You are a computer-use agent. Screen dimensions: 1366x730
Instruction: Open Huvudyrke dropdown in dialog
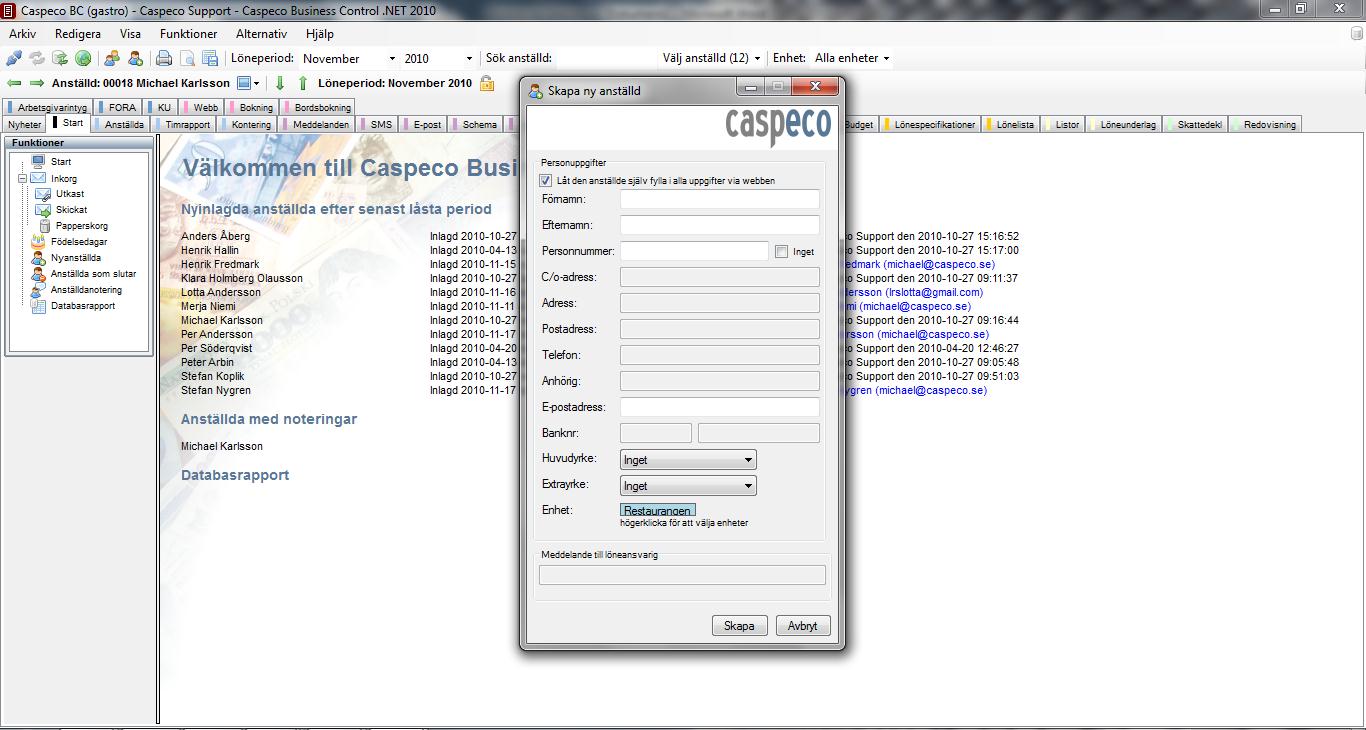pyautogui.click(x=688, y=460)
